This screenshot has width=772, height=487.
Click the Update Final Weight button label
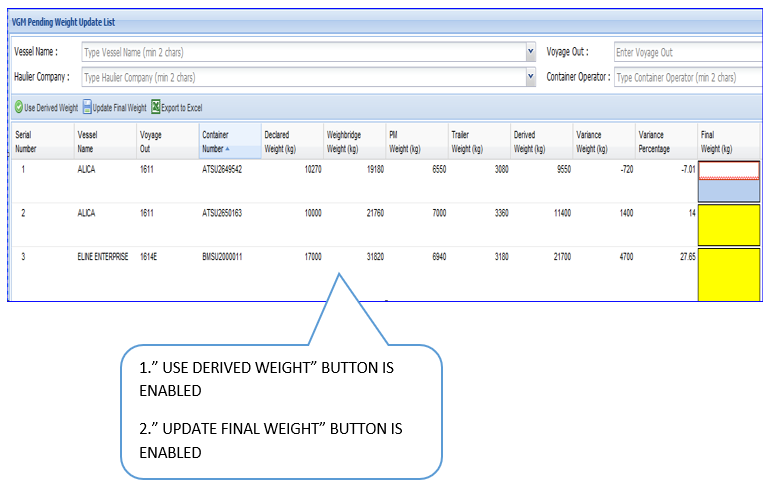[120, 108]
